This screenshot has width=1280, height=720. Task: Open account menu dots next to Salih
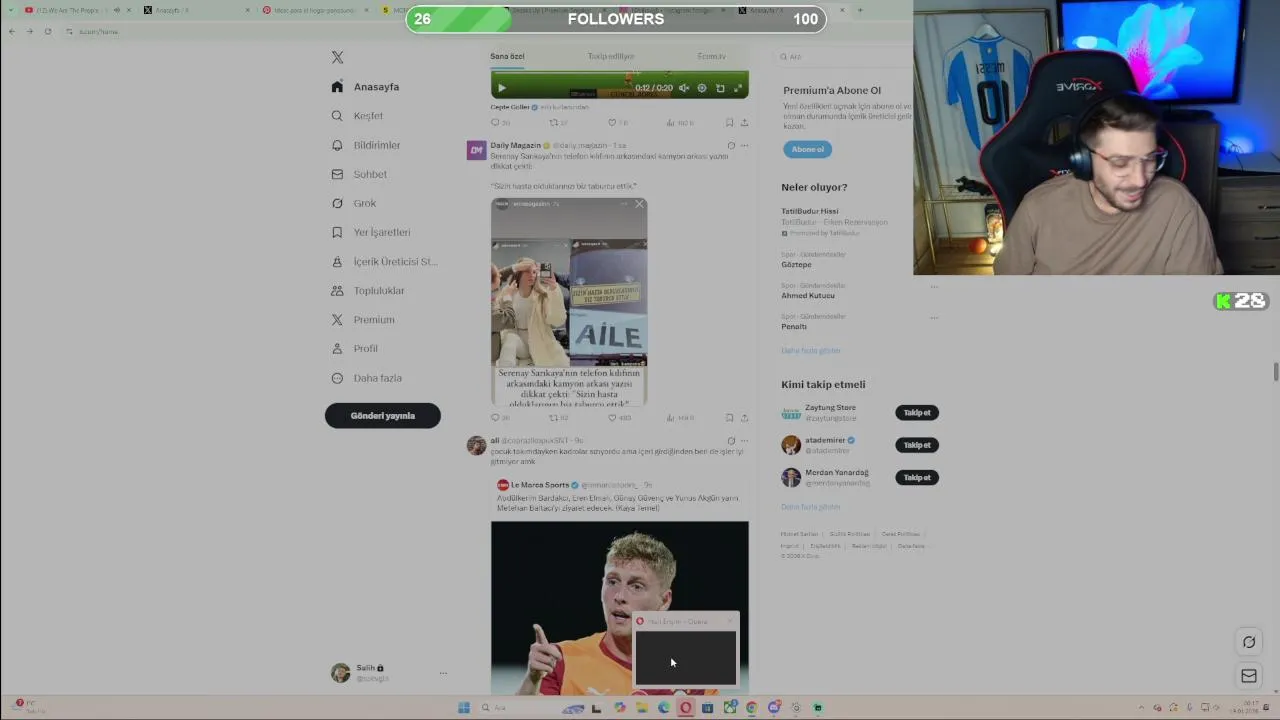(443, 673)
